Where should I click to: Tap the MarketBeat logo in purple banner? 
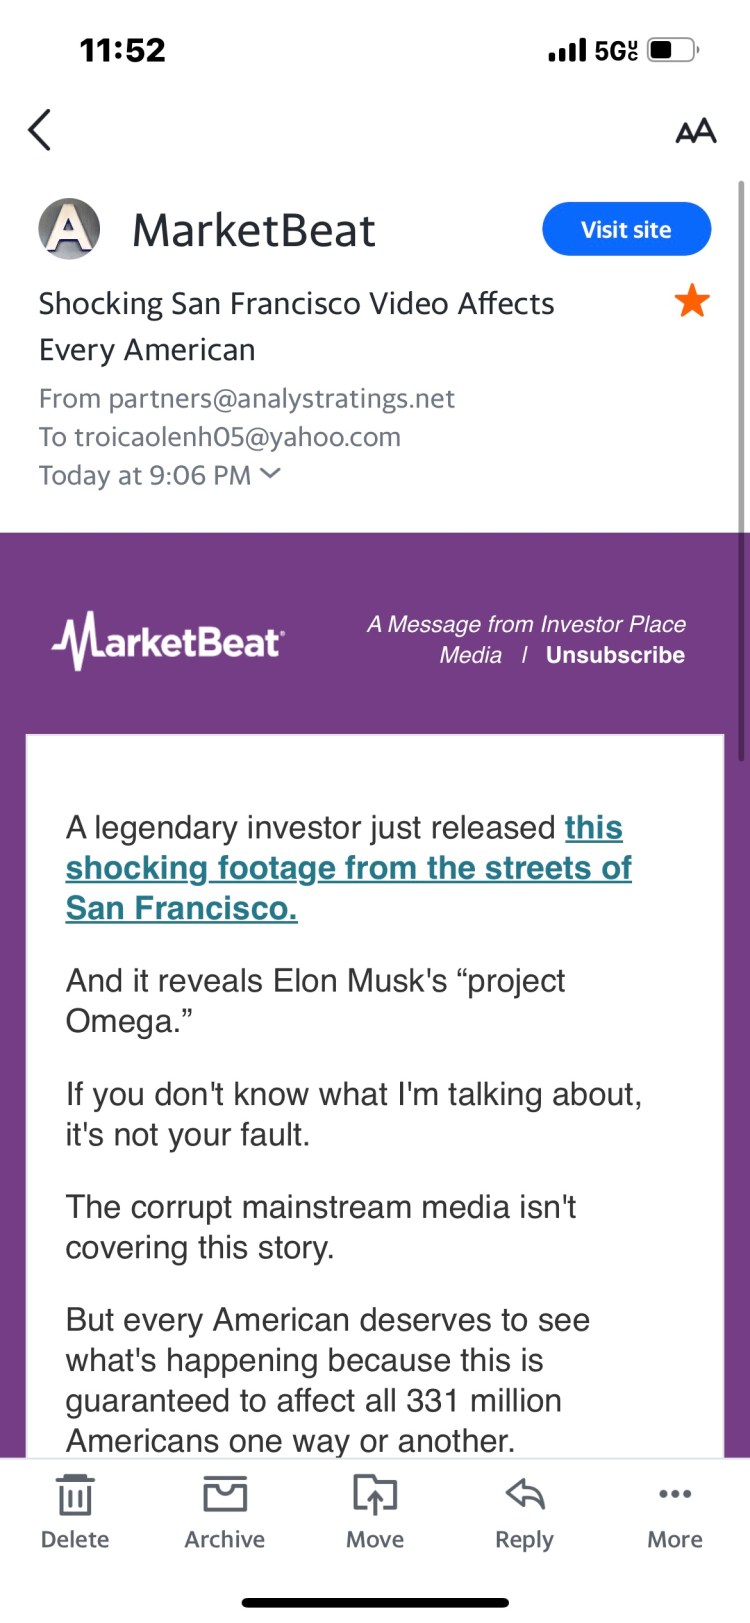pyautogui.click(x=168, y=640)
